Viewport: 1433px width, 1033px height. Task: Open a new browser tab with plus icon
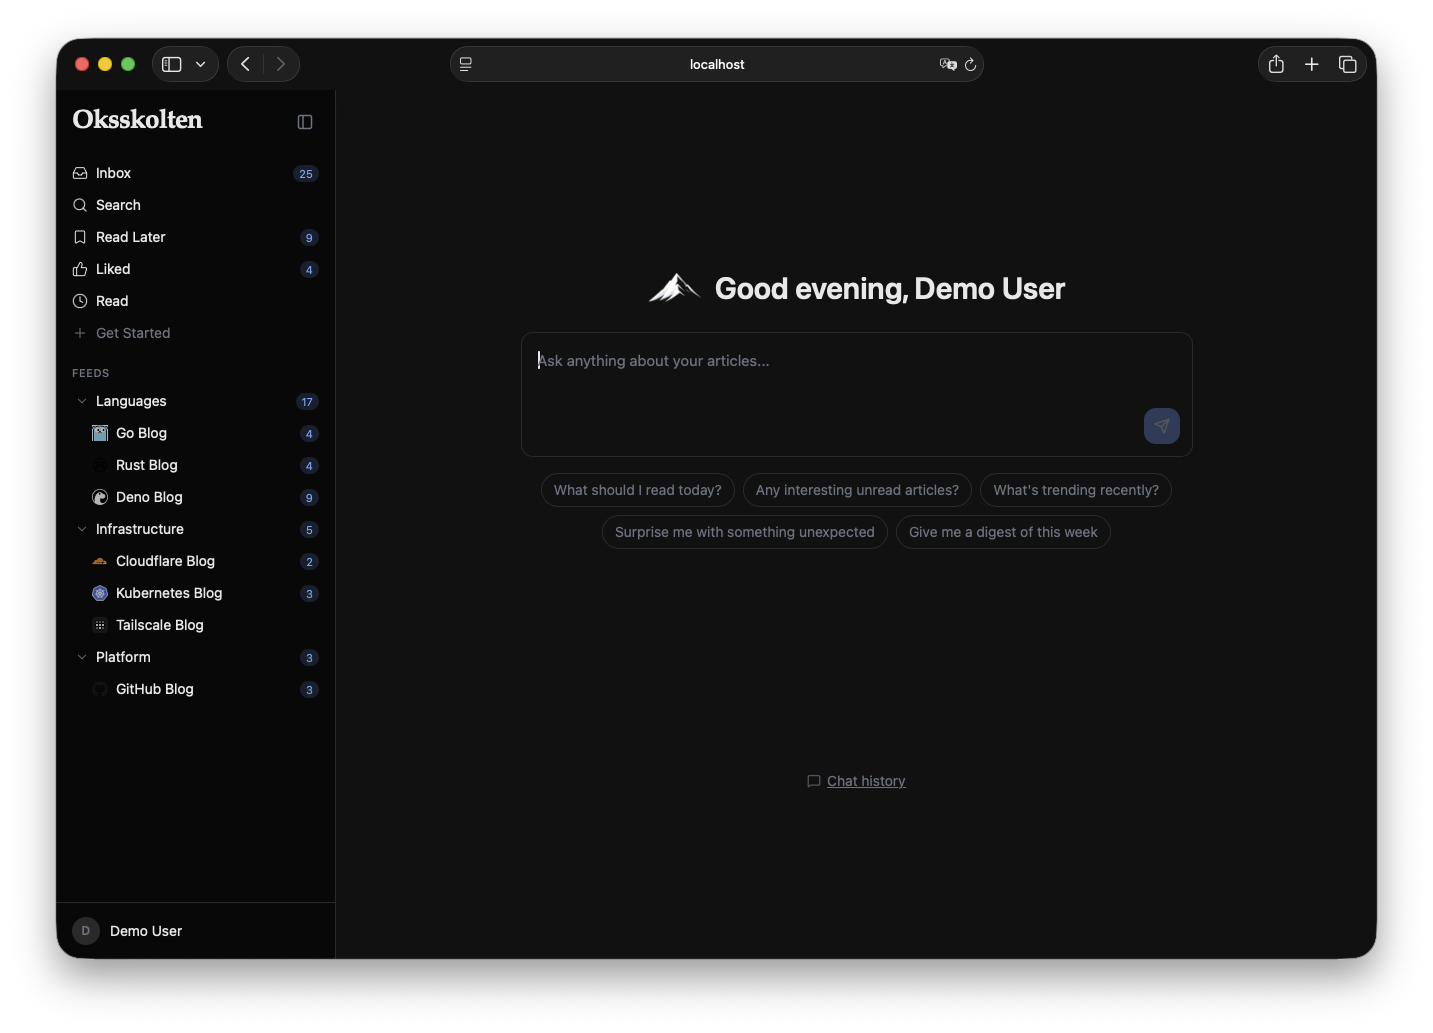1312,64
